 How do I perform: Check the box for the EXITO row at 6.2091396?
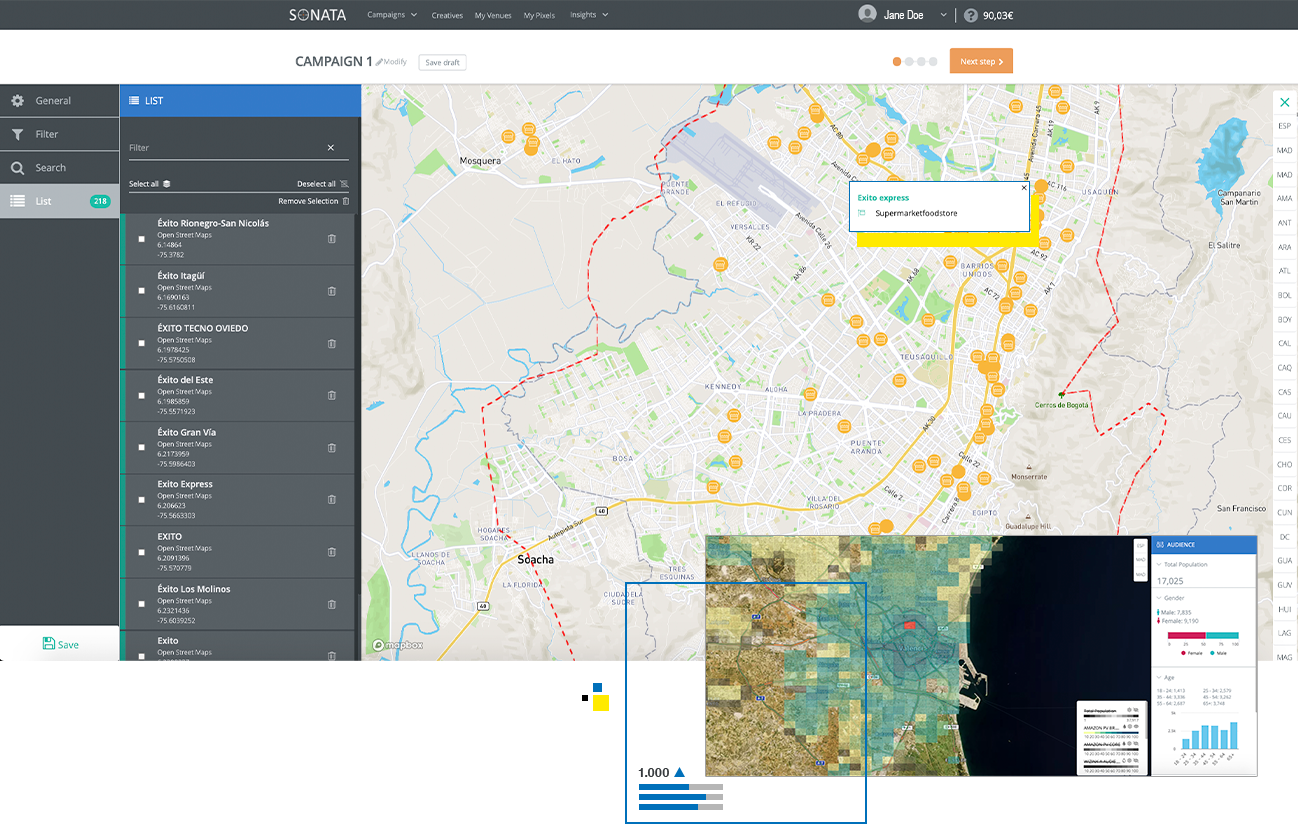point(141,552)
